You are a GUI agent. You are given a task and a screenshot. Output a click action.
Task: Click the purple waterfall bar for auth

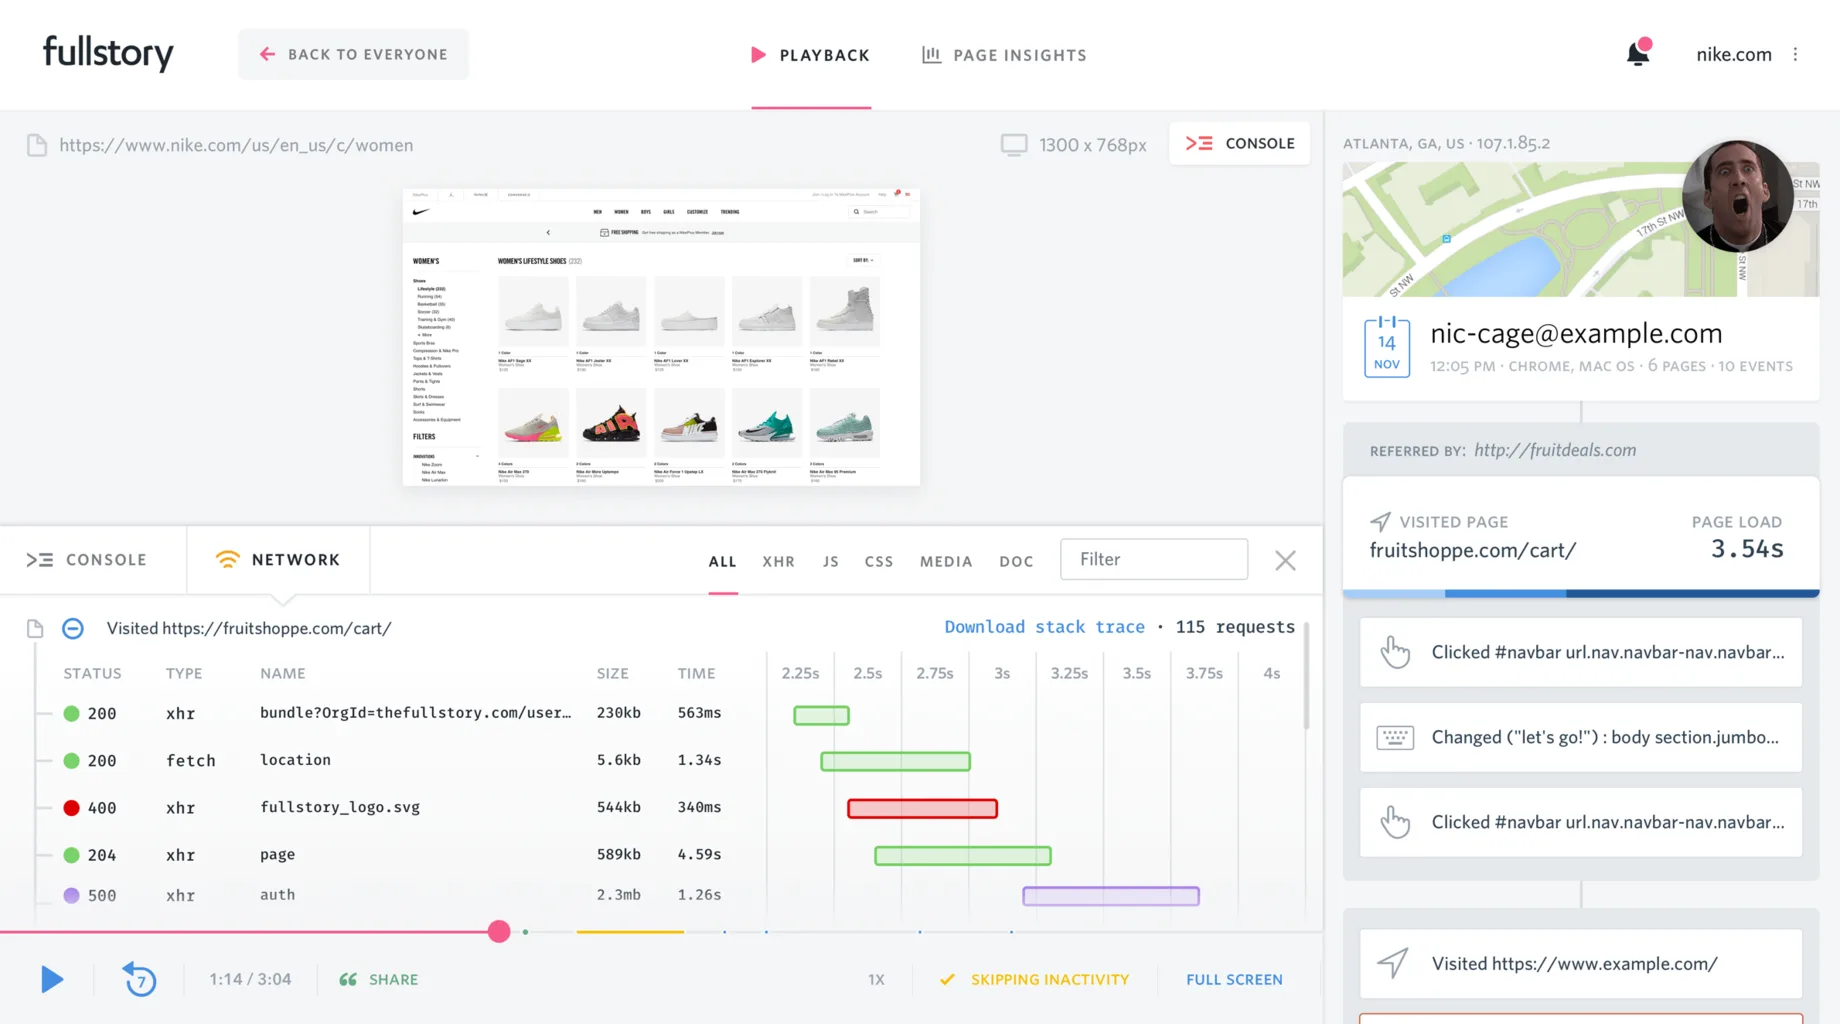(1110, 896)
